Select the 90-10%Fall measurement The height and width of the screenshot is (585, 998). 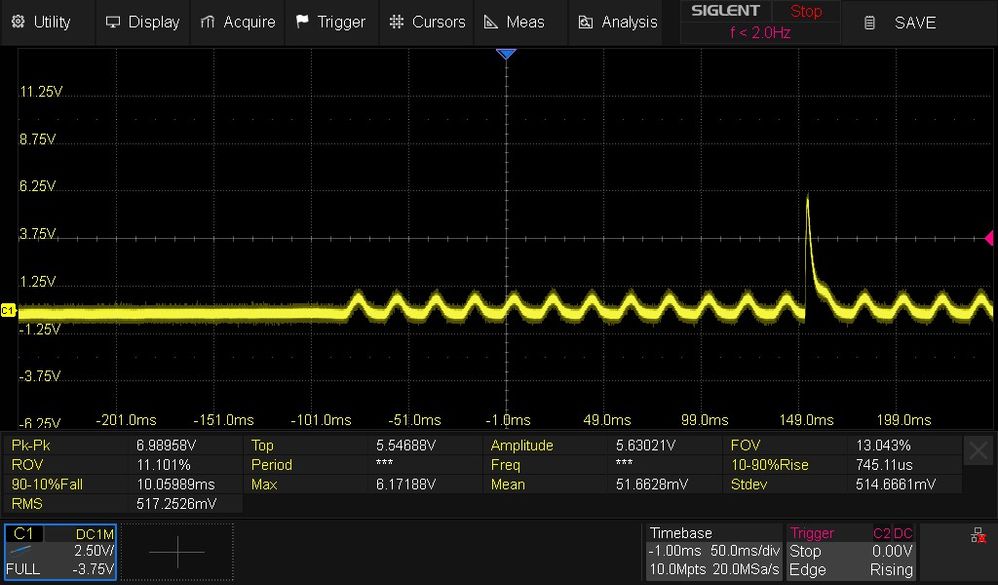tap(125, 484)
